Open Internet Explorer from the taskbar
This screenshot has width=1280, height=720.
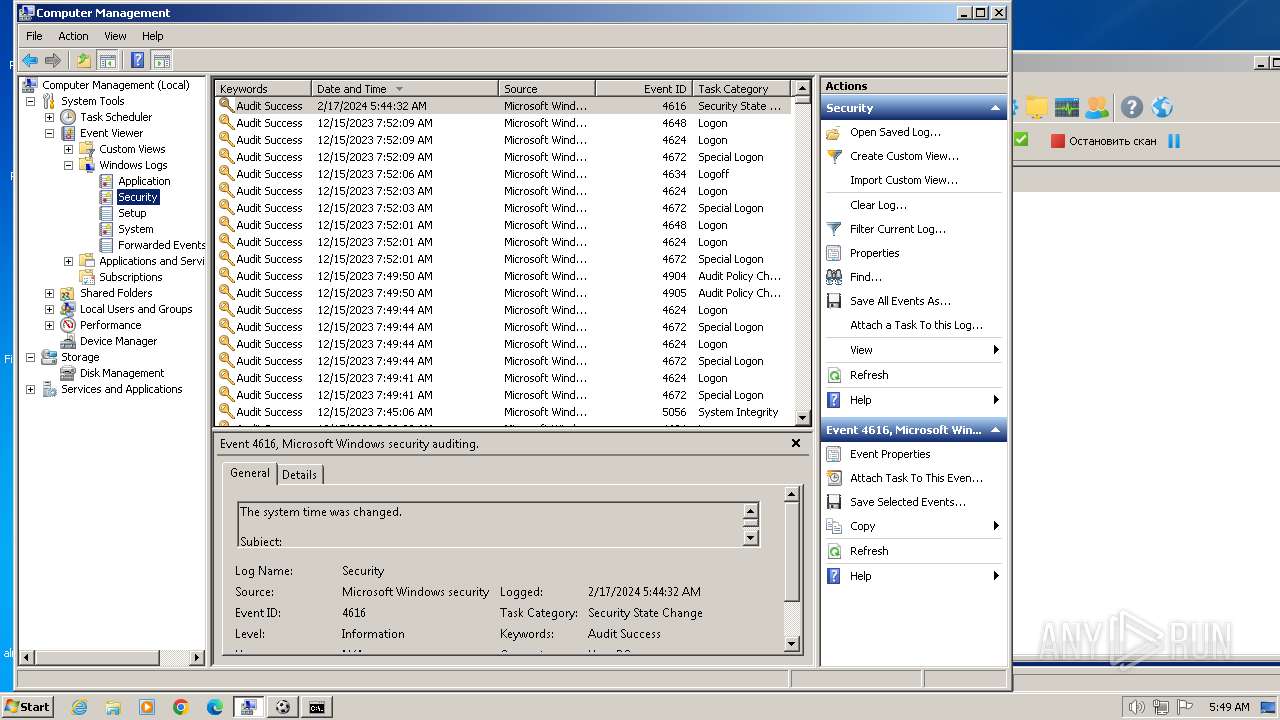[x=79, y=707]
